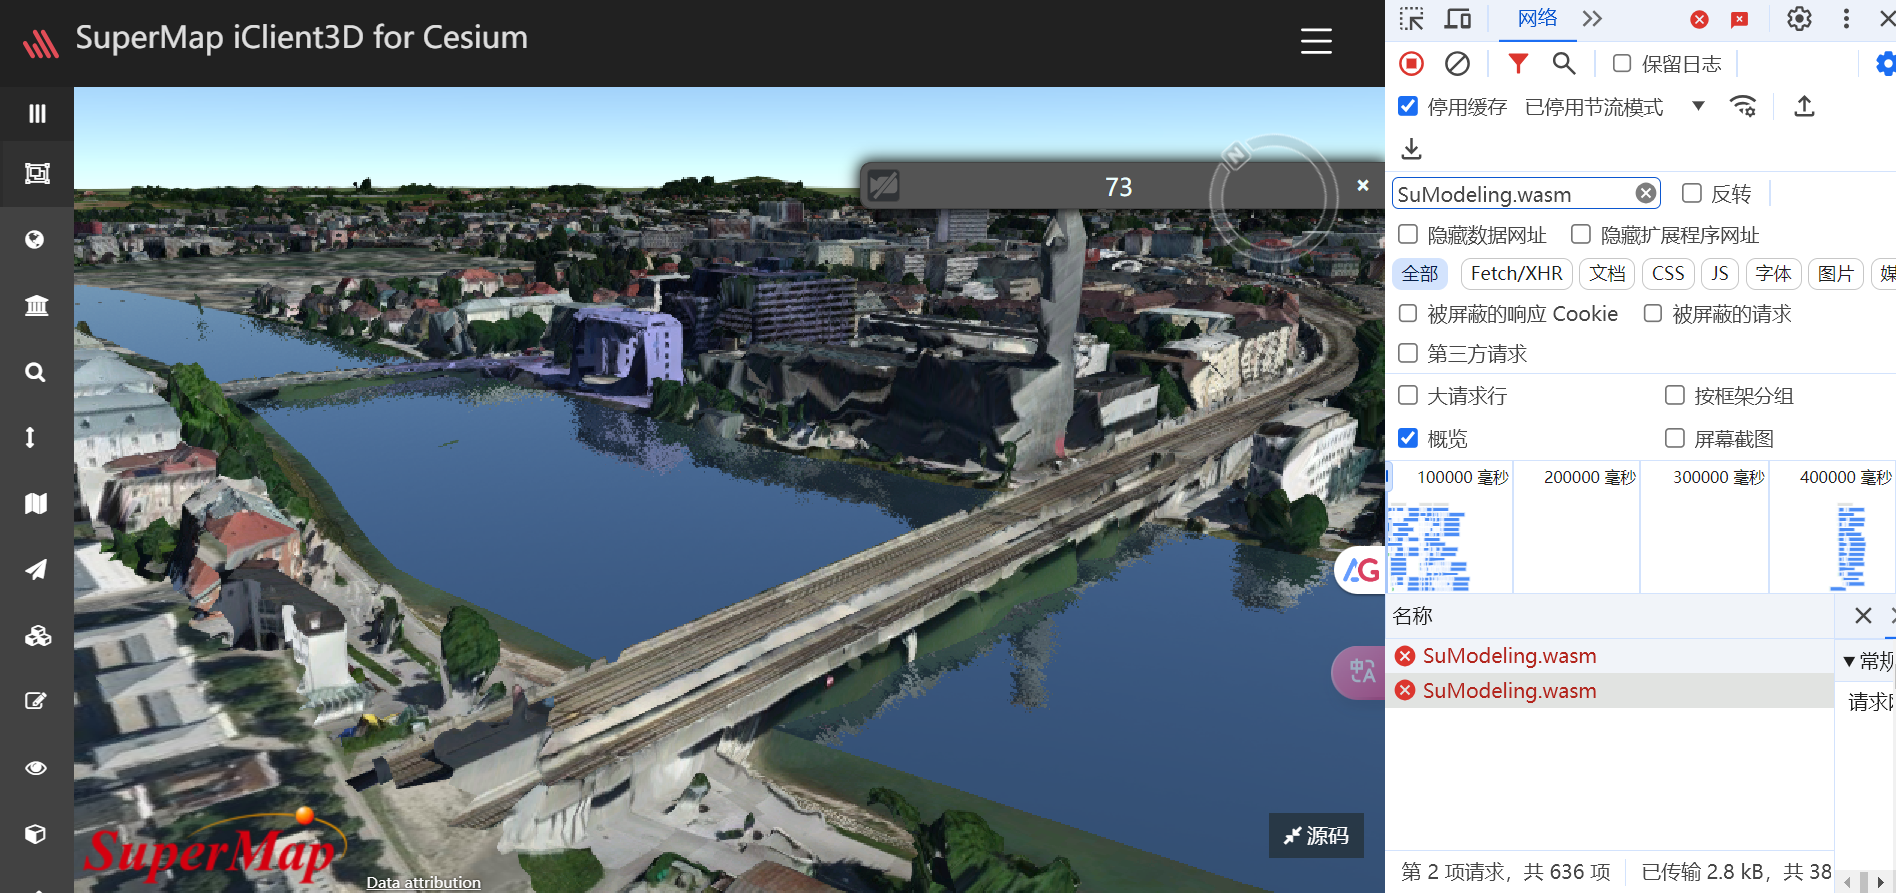Open network search magnifier
The width and height of the screenshot is (1896, 893).
coord(1564,64)
